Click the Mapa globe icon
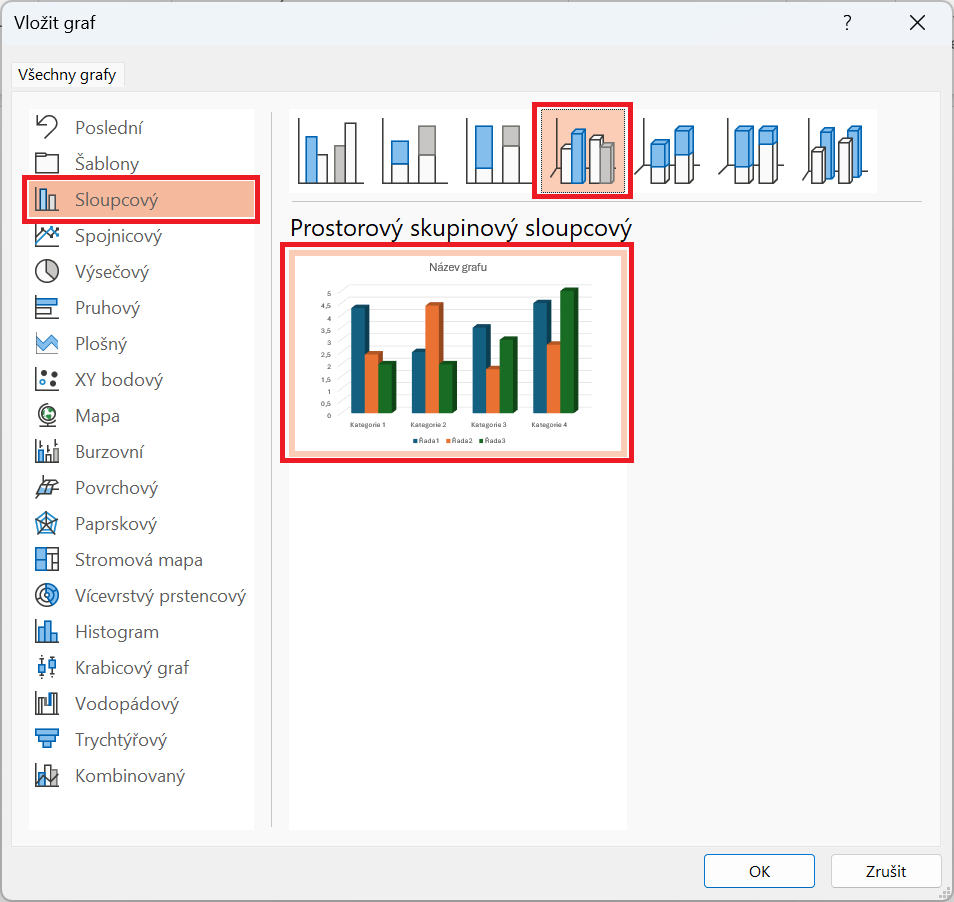 coord(47,415)
